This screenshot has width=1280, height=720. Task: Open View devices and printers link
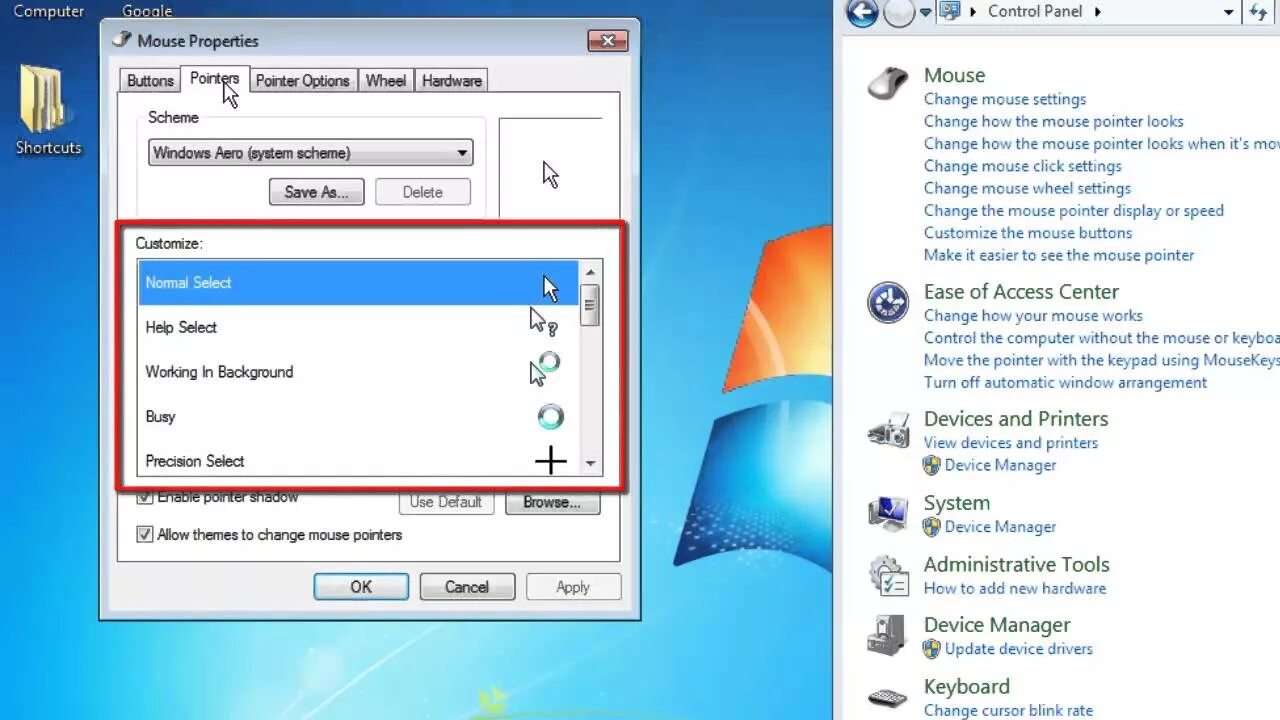pyautogui.click(x=1011, y=442)
